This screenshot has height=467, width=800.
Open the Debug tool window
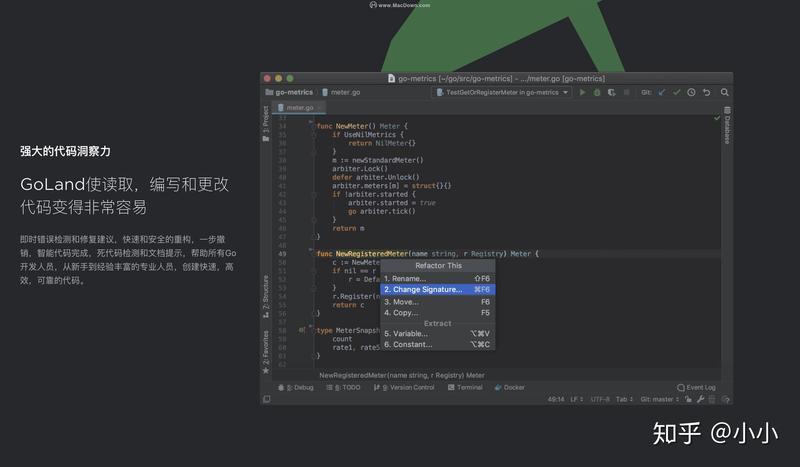coord(295,387)
